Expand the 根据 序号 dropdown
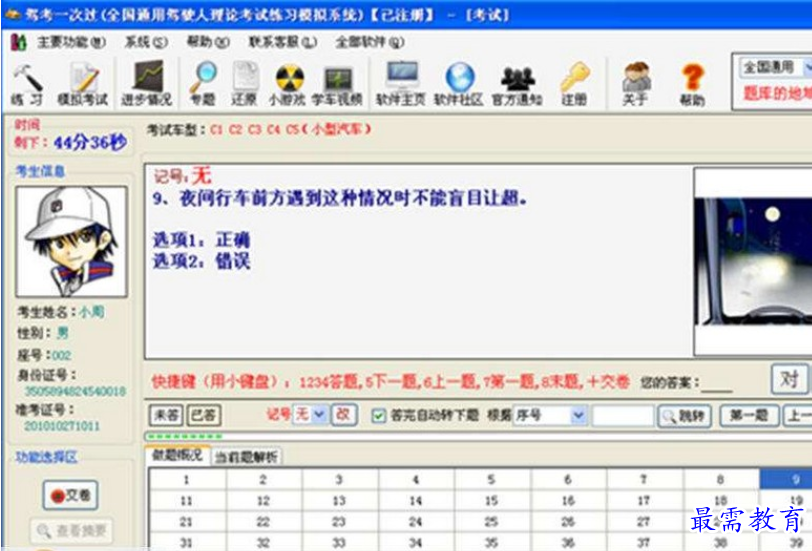Screen dimensions: 812x551 tap(578, 415)
